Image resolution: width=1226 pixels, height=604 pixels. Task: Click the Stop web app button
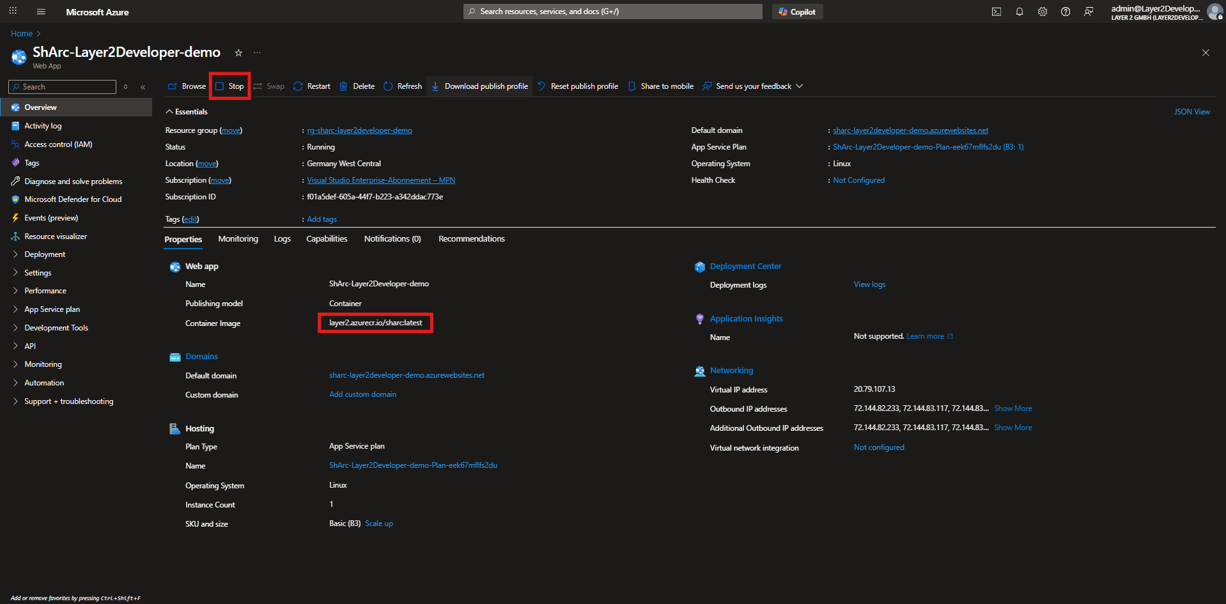pos(229,86)
